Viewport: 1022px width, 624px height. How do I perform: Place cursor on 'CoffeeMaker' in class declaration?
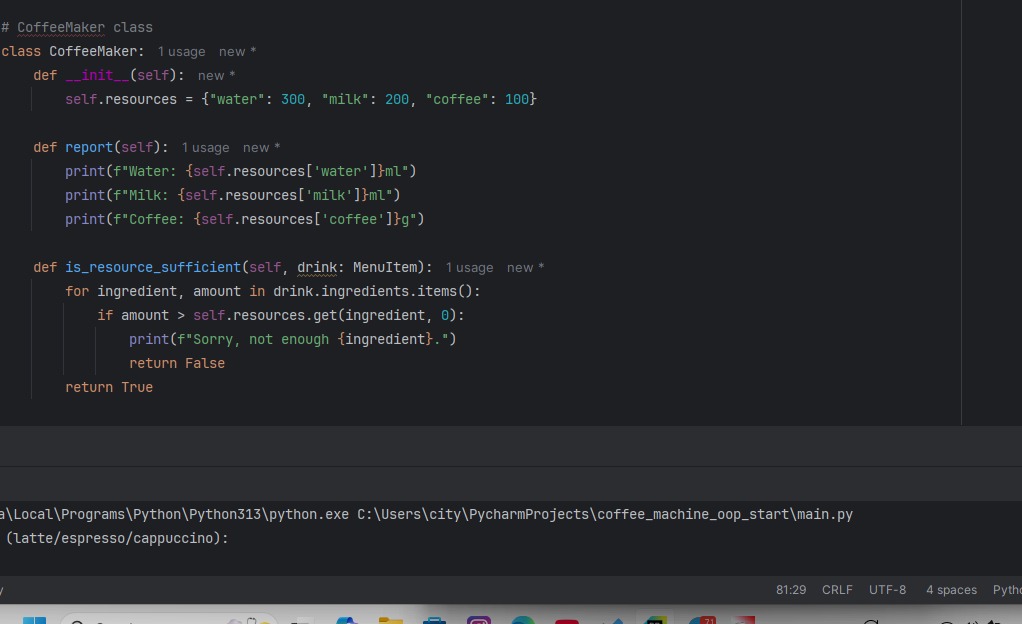(93, 52)
